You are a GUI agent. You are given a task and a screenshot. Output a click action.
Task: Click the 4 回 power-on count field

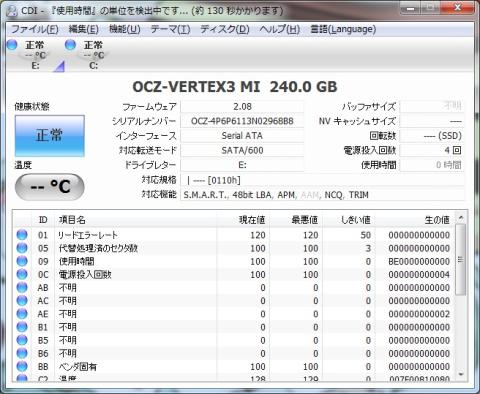[x=432, y=150]
